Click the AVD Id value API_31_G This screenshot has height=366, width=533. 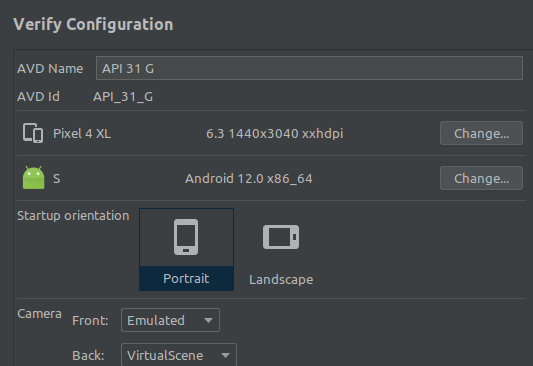click(x=123, y=97)
